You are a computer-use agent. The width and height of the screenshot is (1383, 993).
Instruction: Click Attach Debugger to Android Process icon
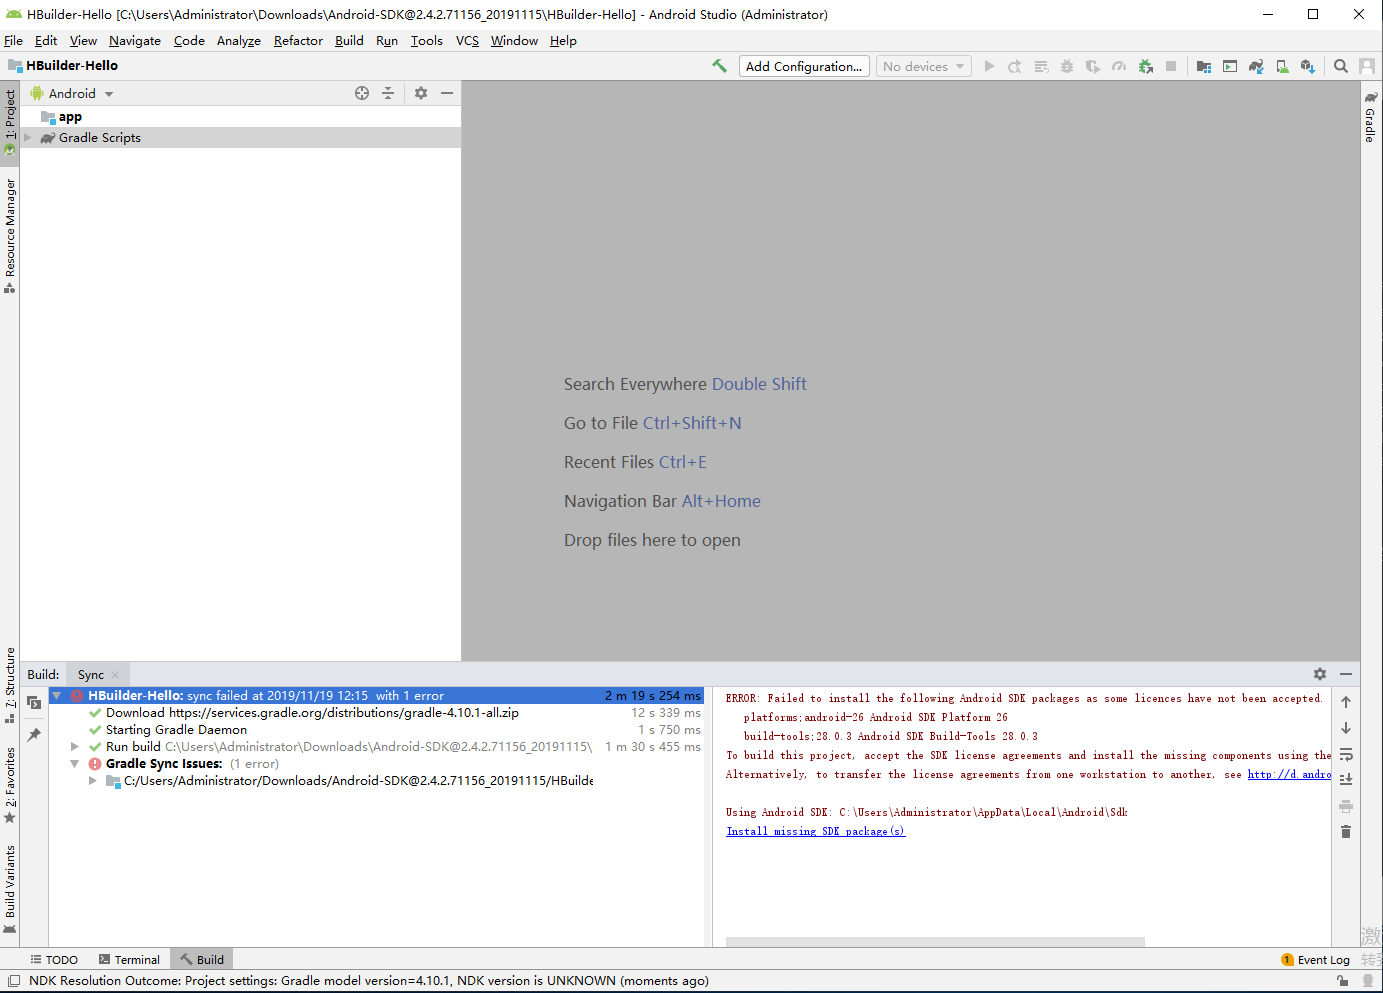(x=1145, y=66)
